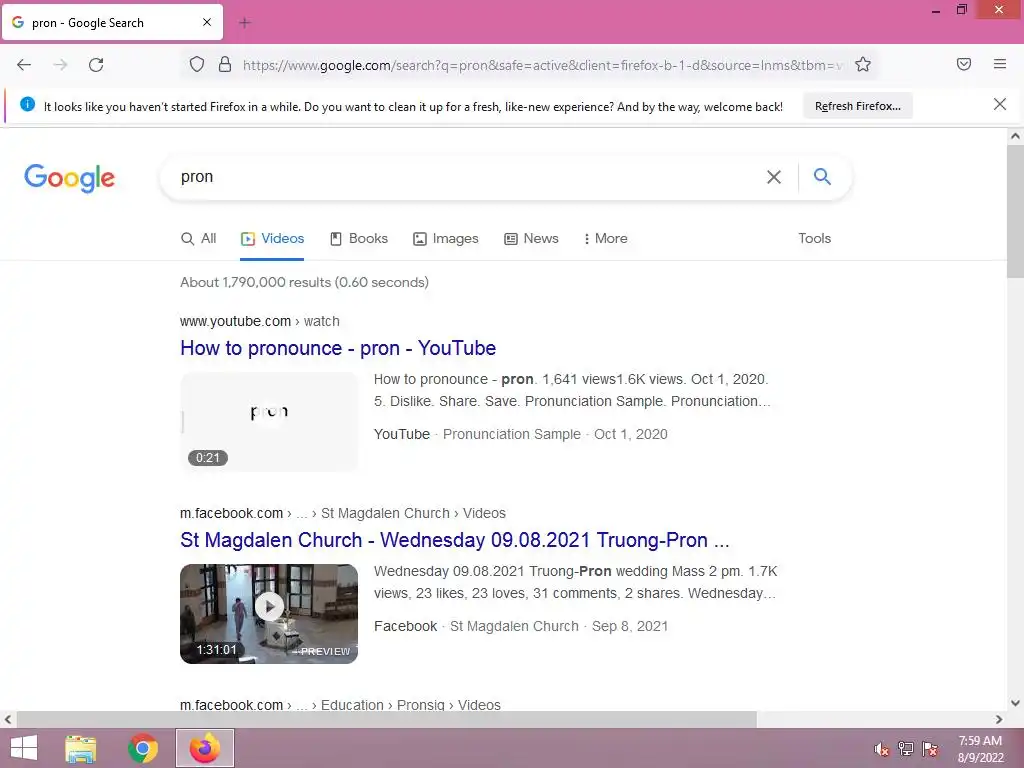Clear the search box with the X icon

[774, 177]
